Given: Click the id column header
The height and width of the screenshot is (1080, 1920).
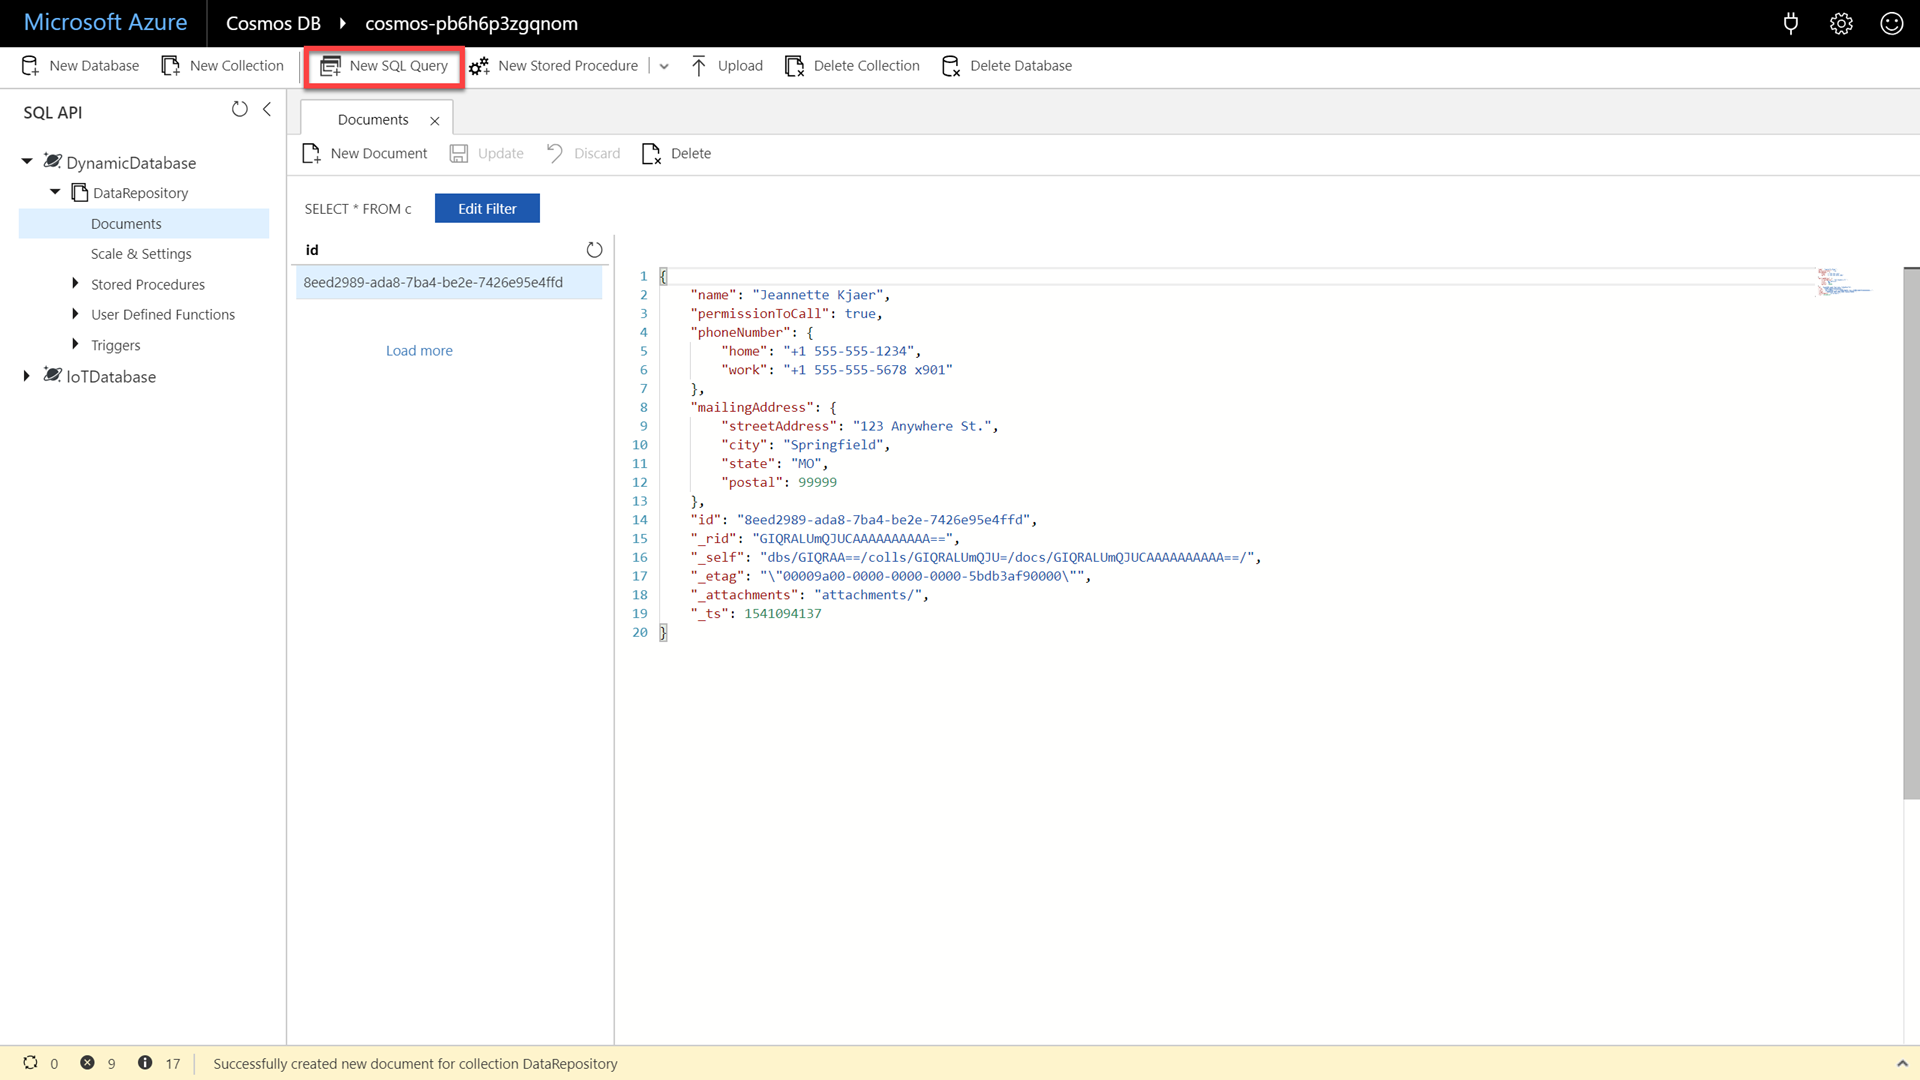Looking at the screenshot, I should click(312, 250).
